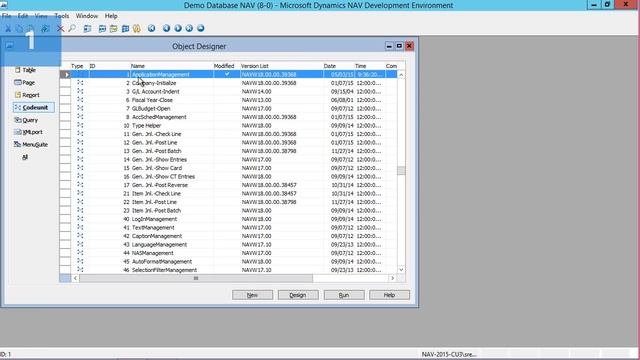Viewport: 640px width, 360px height.
Task: Show Query objects in the sidebar
Action: coord(26,120)
